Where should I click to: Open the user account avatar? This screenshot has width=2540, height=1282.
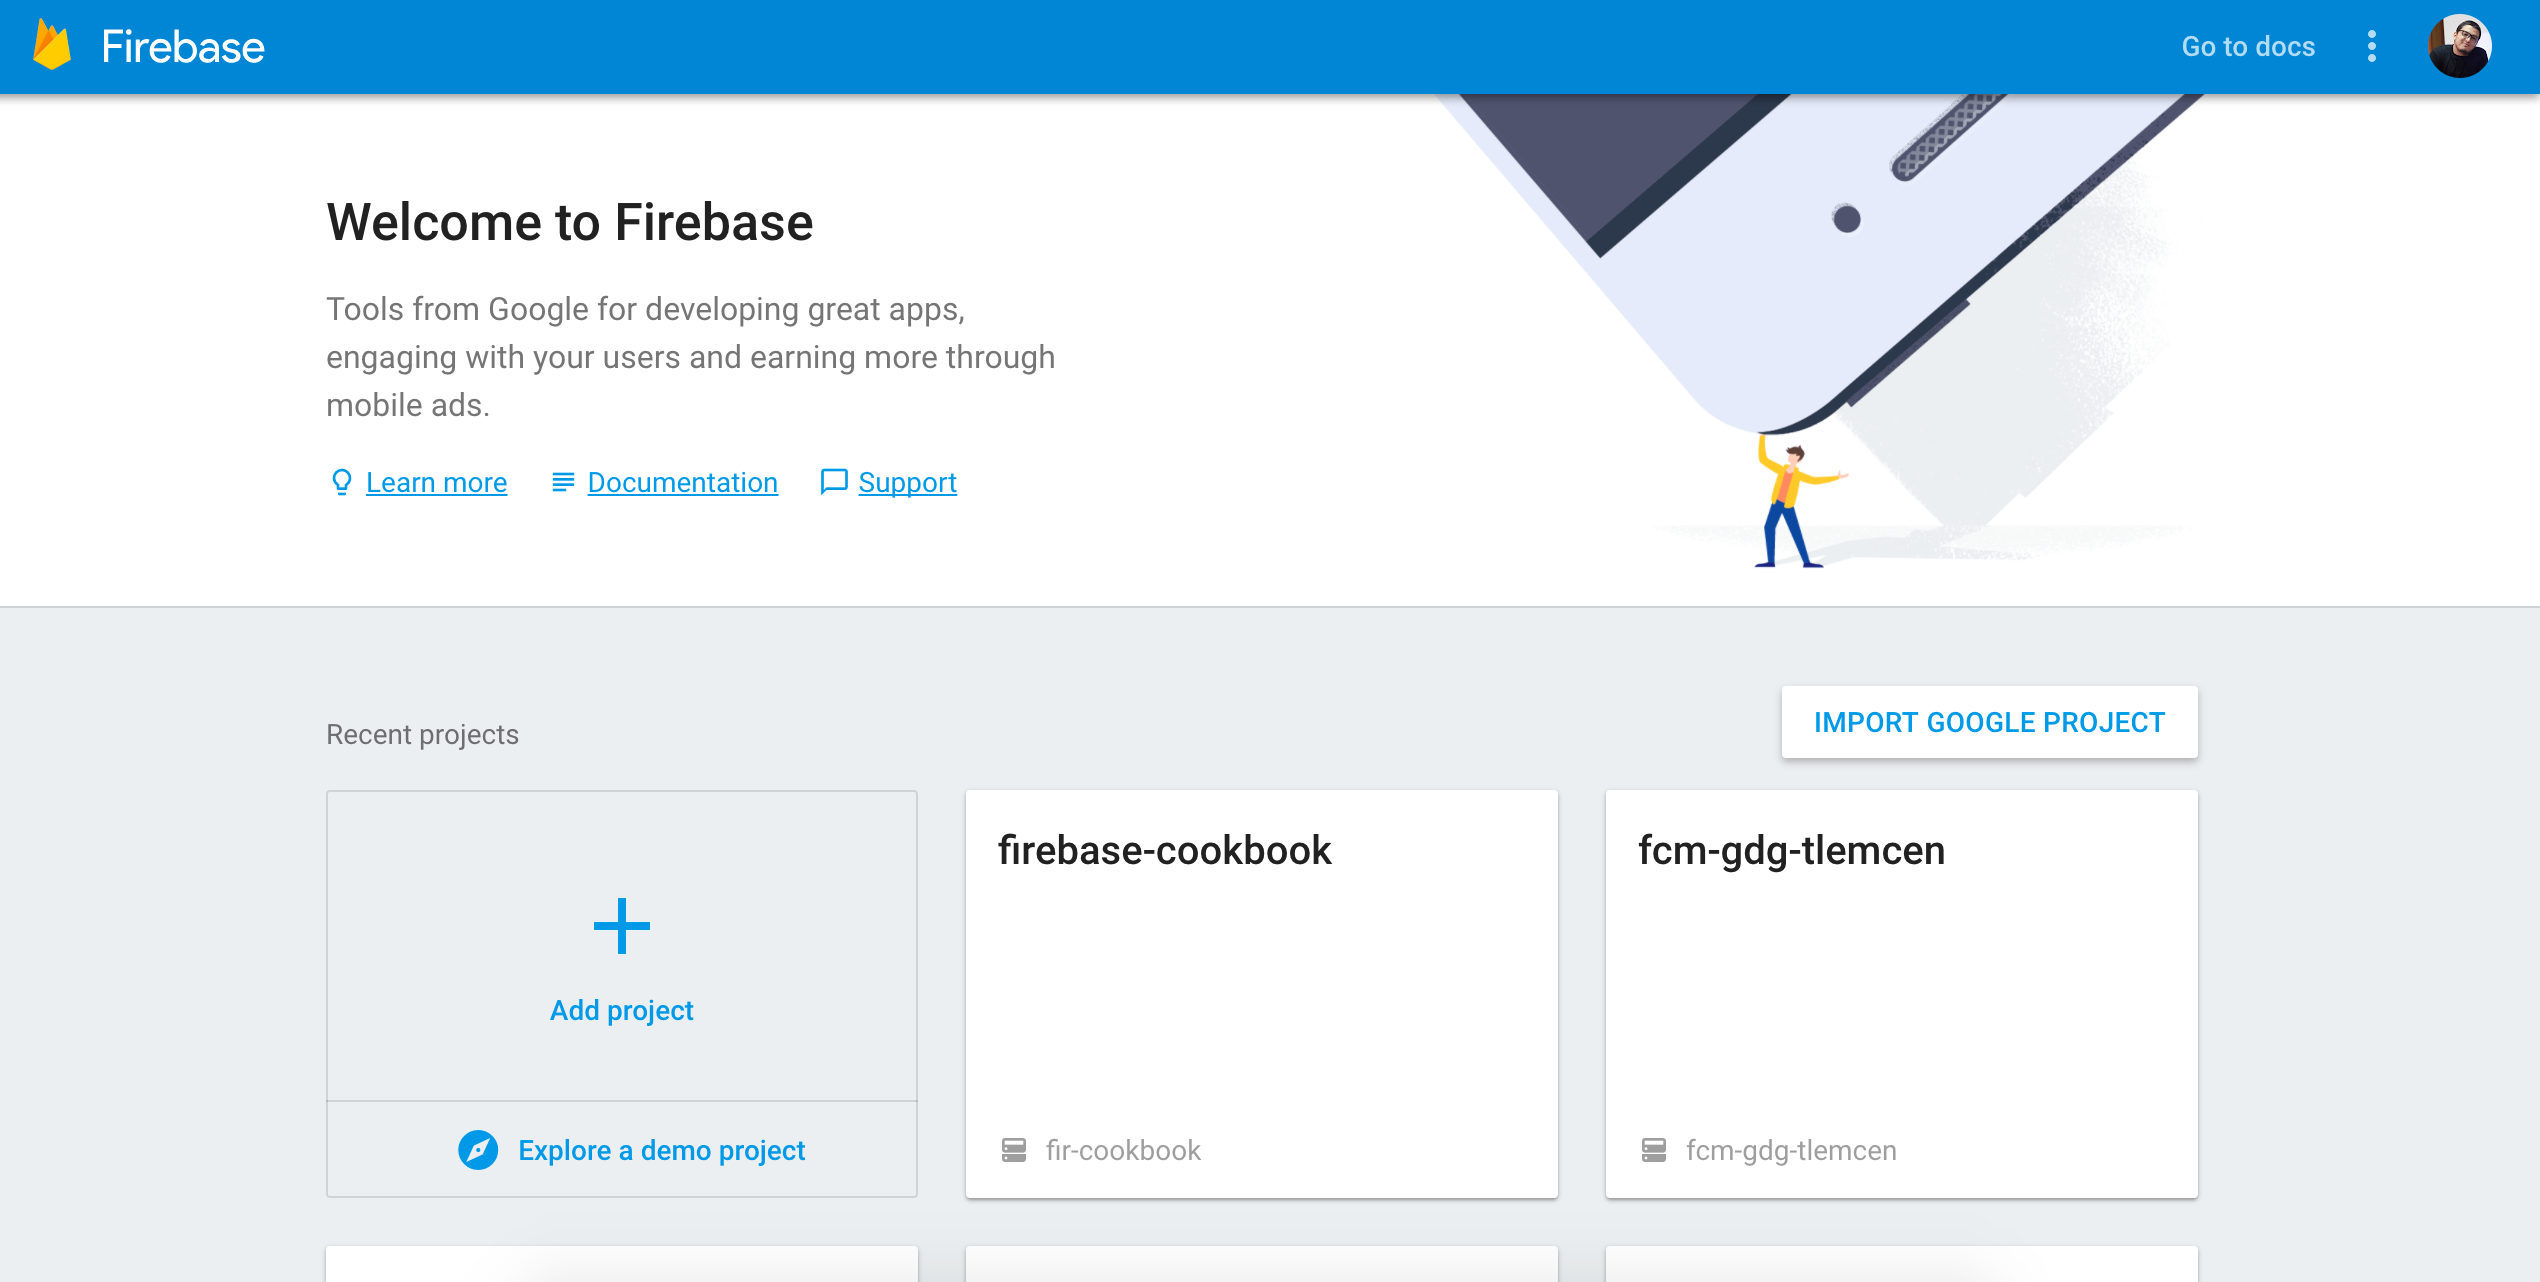[2459, 46]
